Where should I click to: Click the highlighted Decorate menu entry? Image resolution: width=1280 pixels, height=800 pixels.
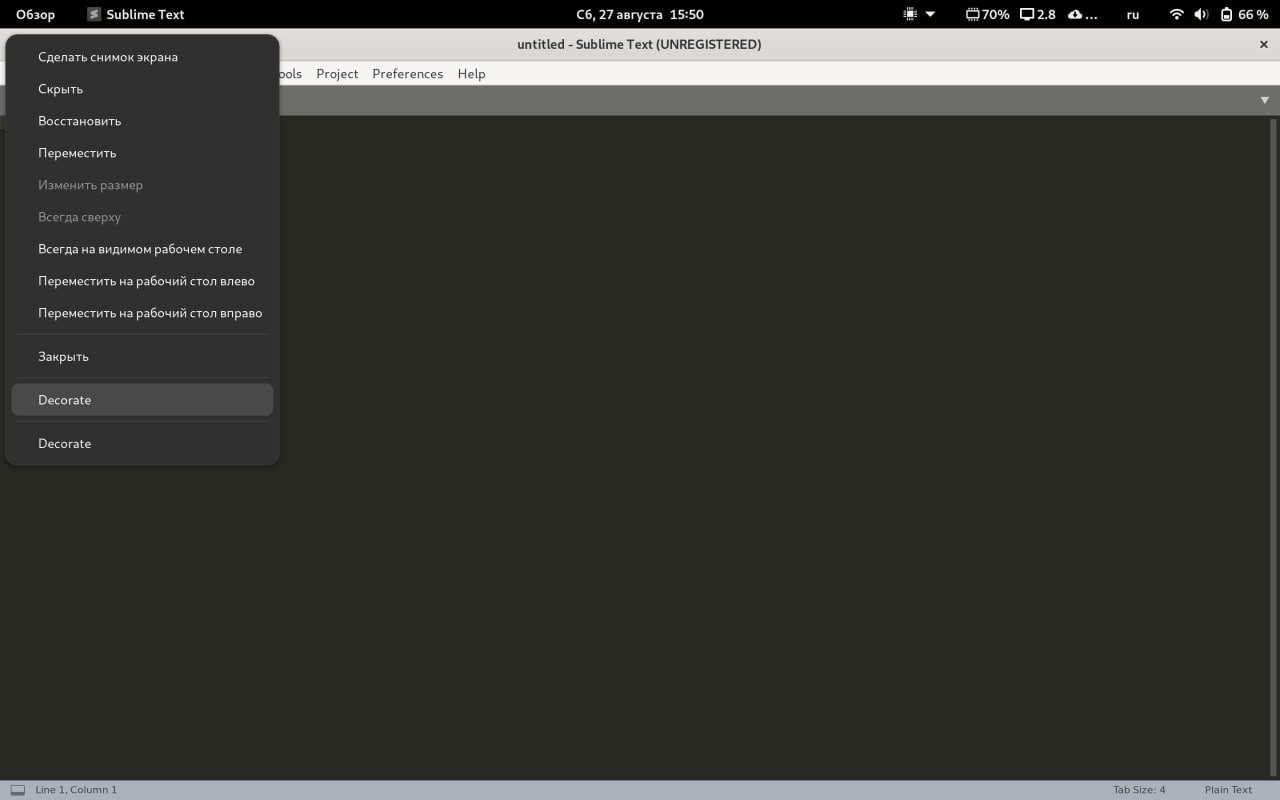pyautogui.click(x=142, y=400)
